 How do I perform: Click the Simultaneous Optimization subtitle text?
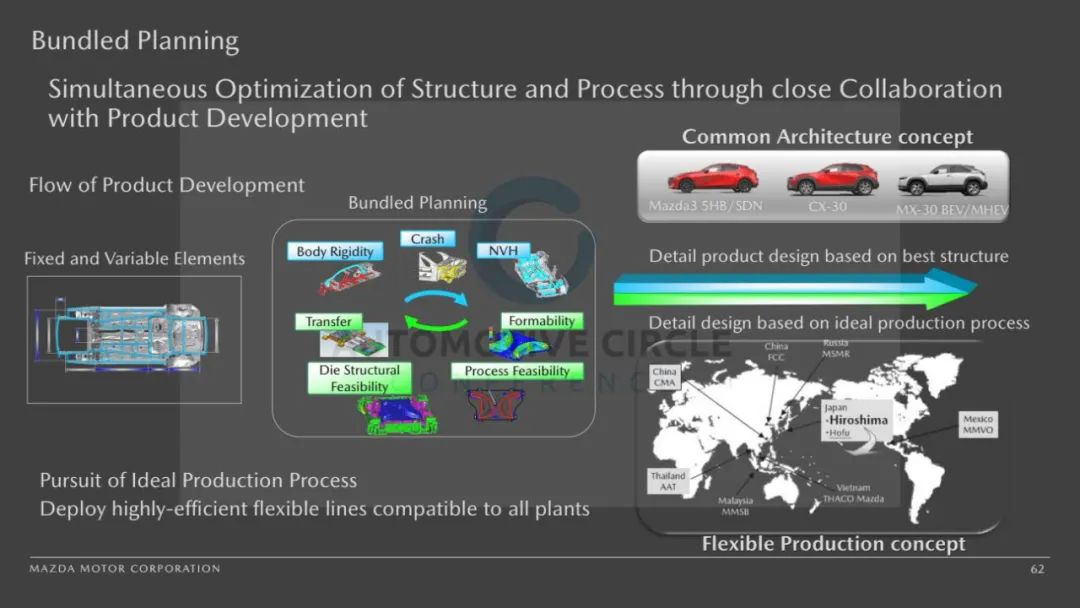click(x=526, y=103)
